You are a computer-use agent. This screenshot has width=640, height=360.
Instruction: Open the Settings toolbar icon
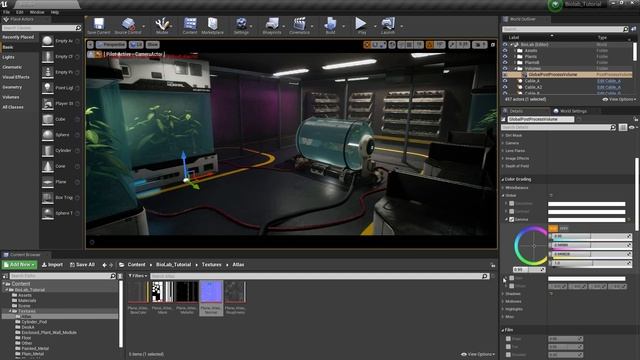pyautogui.click(x=241, y=24)
